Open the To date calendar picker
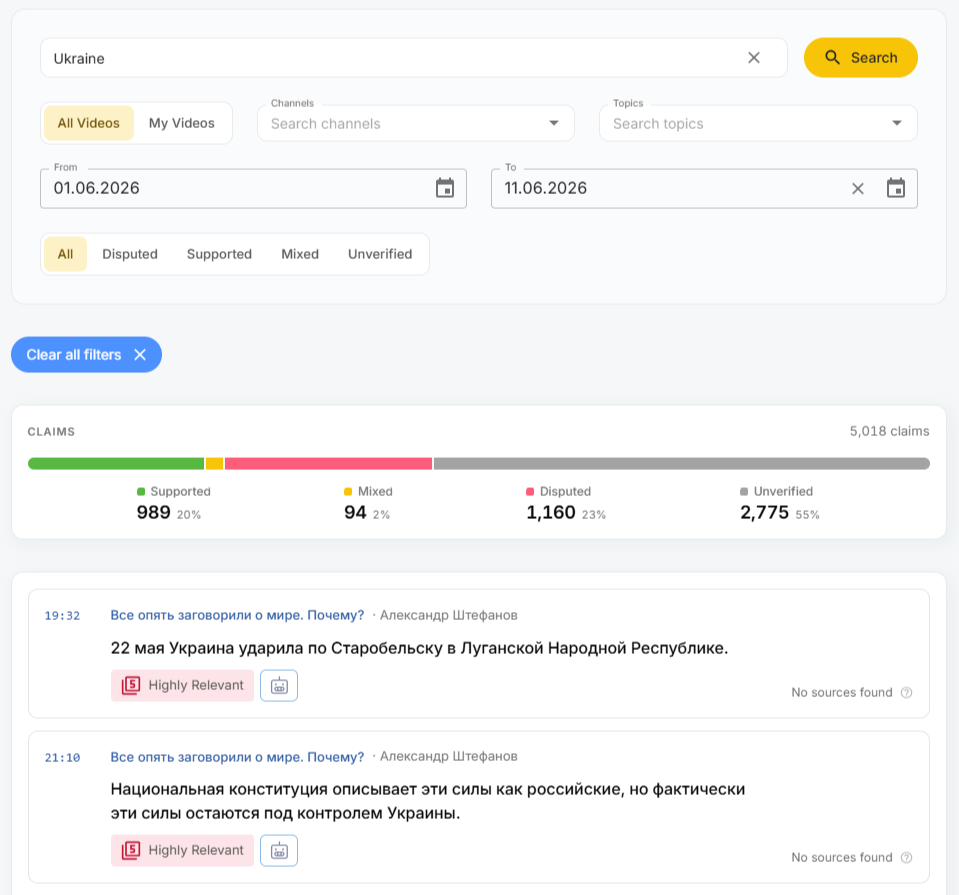This screenshot has width=959, height=895. pos(895,188)
